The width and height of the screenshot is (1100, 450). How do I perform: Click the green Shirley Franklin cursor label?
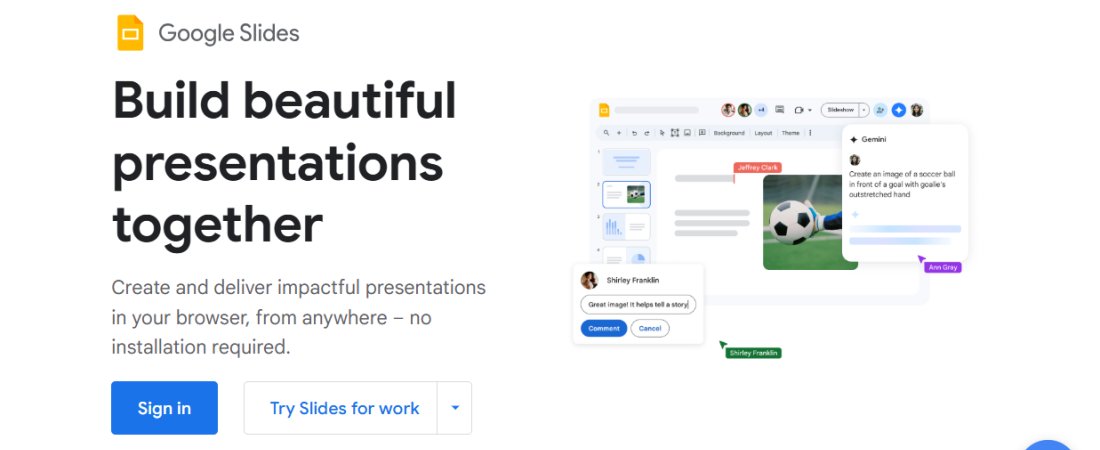(753, 353)
